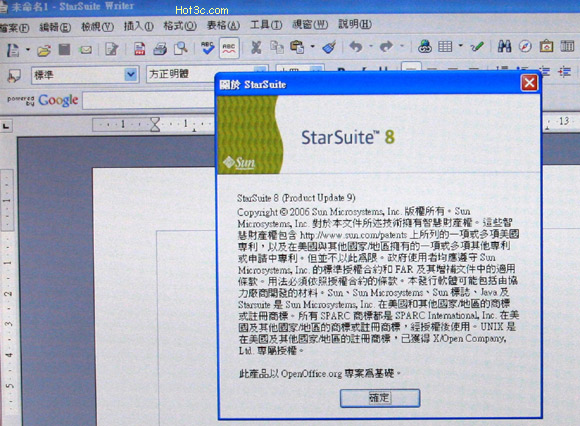The image size is (580, 426).
Task: Open the 格式(O) menu
Action: point(180,26)
